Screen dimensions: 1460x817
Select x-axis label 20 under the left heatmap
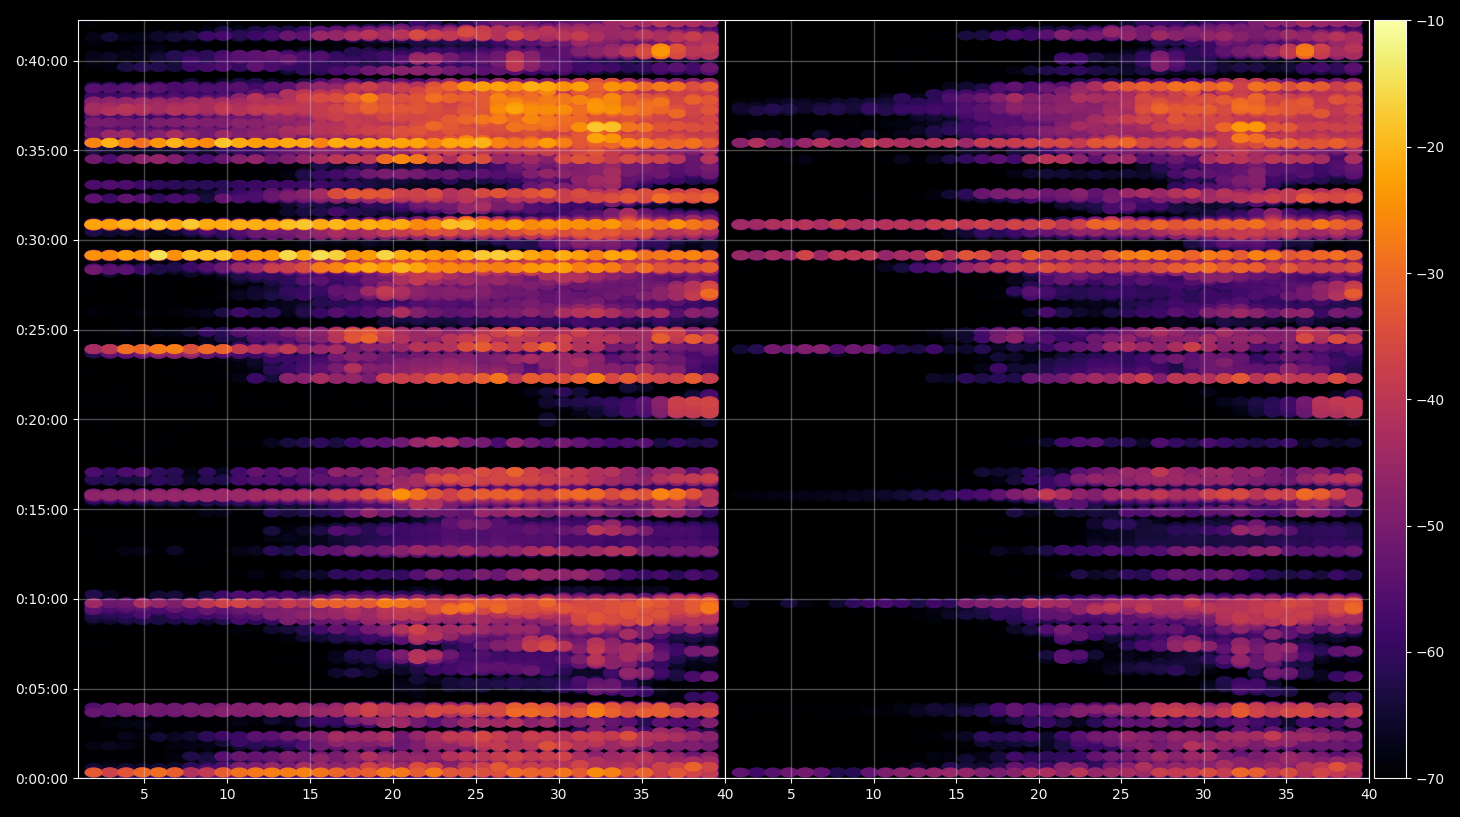pos(392,795)
